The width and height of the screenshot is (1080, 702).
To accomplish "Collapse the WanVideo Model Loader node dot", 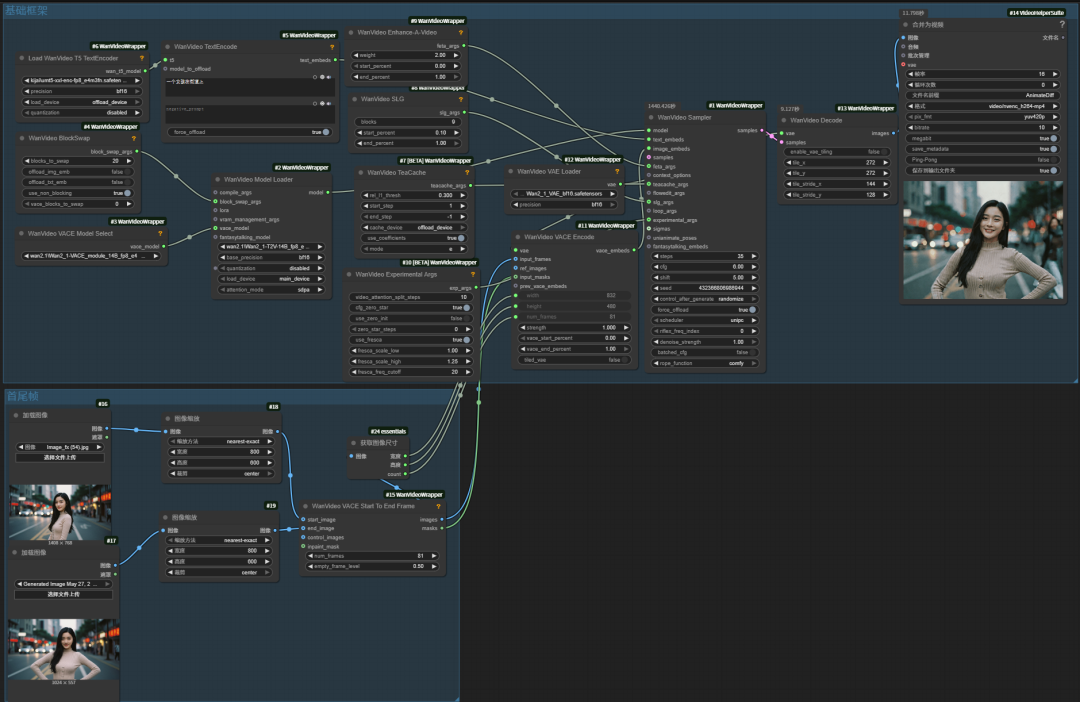I will pyautogui.click(x=217, y=180).
